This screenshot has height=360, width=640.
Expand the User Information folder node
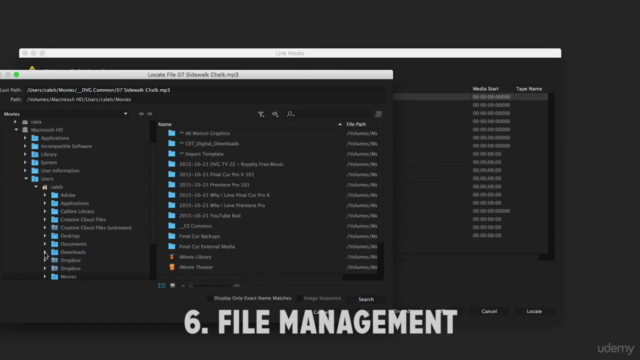coord(25,171)
